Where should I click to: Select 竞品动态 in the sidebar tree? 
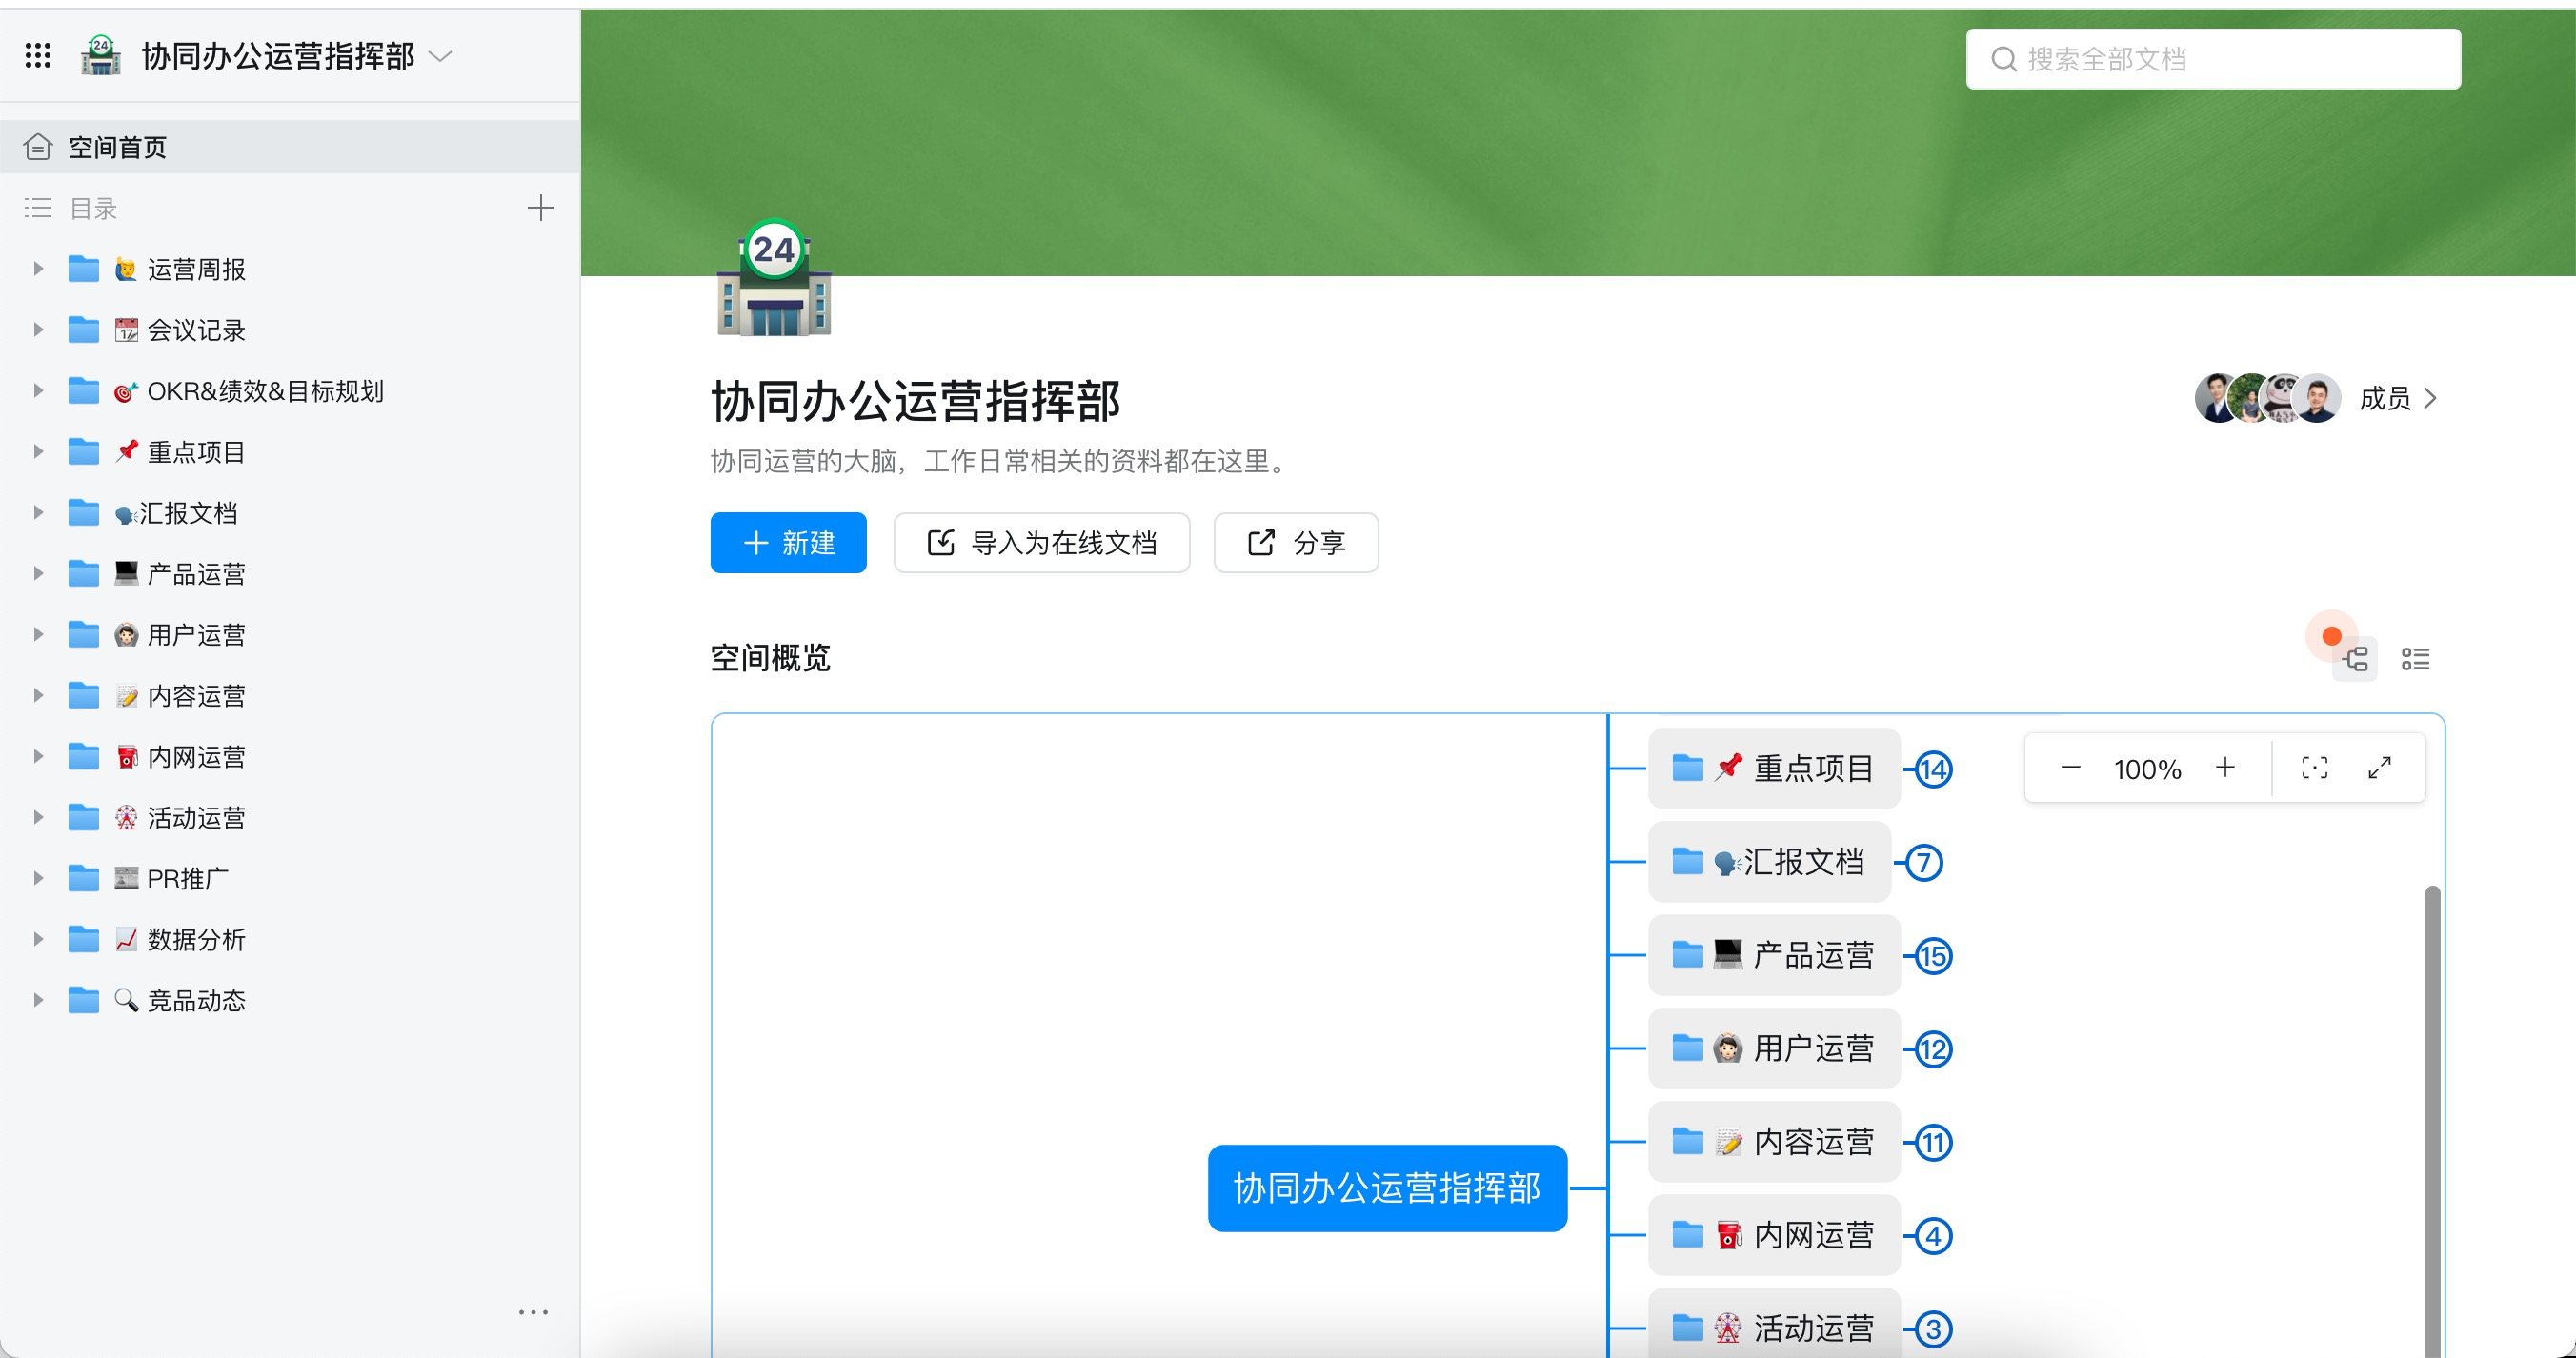tap(196, 999)
